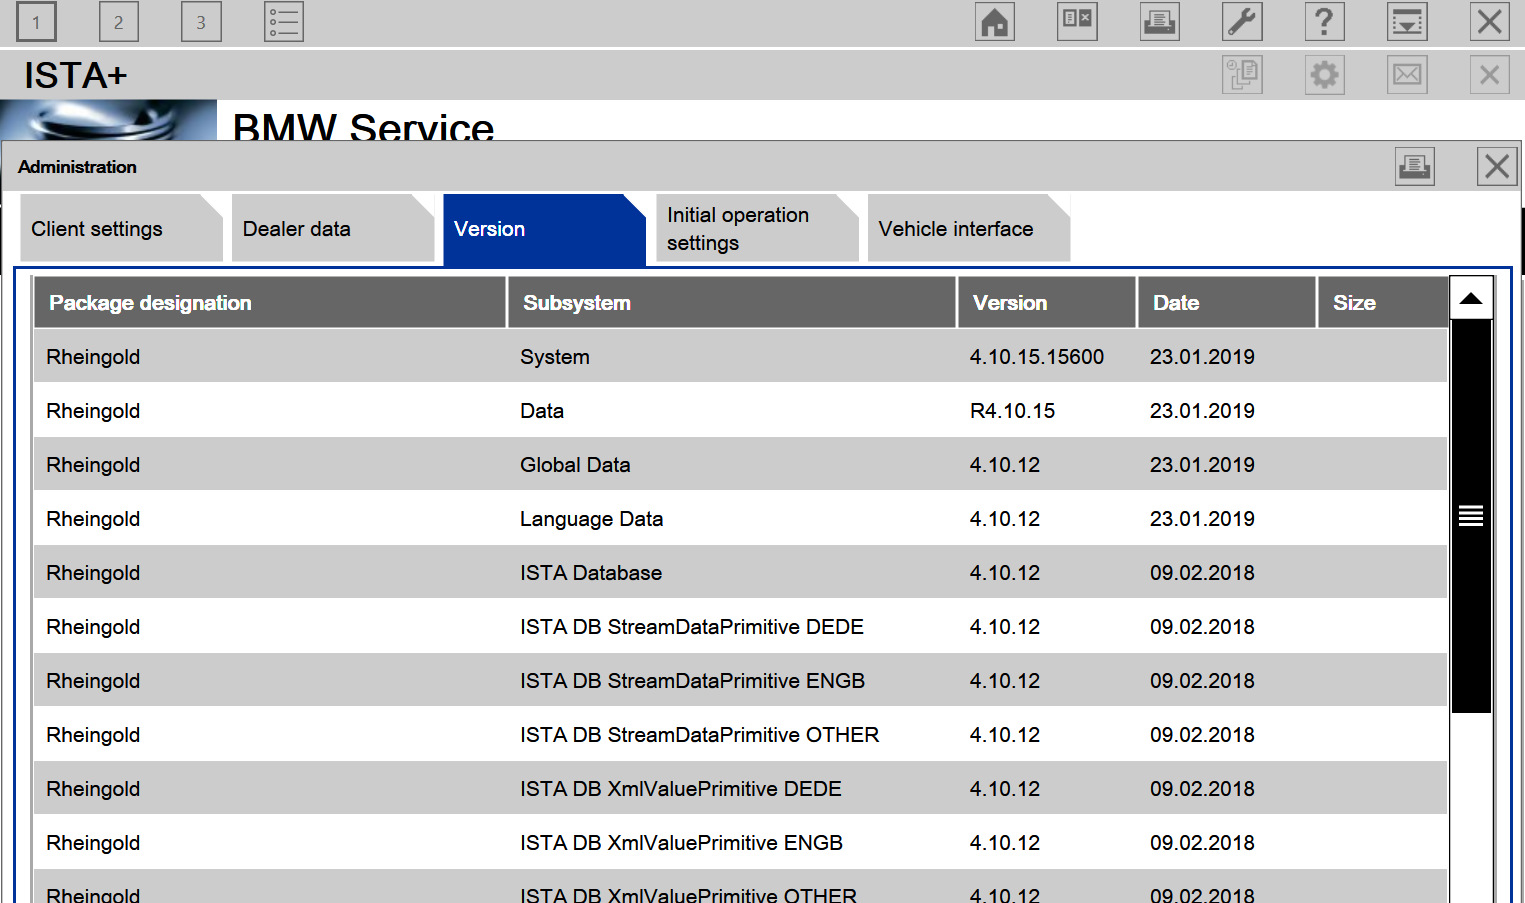Click the envelope mail icon
Screen dimensions: 1525x903
click(1407, 75)
